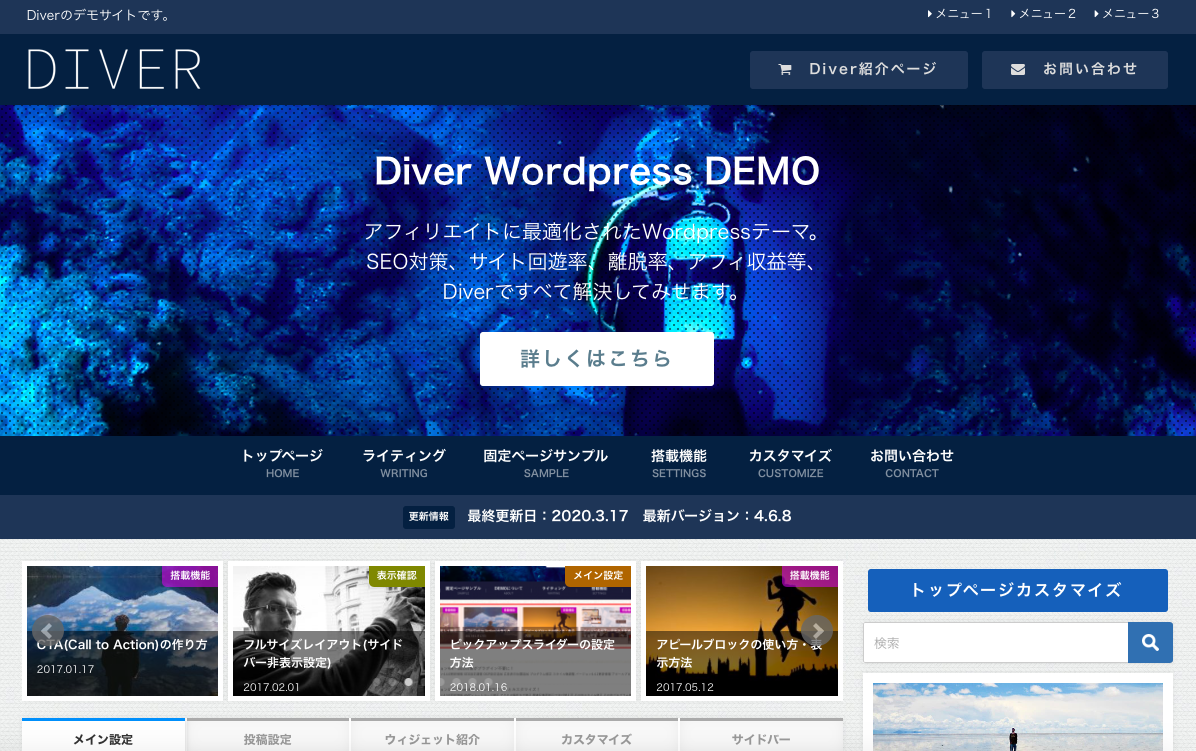The height and width of the screenshot is (751, 1196).
Task: Open the カスタマイズ CUSTOMIZE menu item
Action: pyautogui.click(x=790, y=464)
